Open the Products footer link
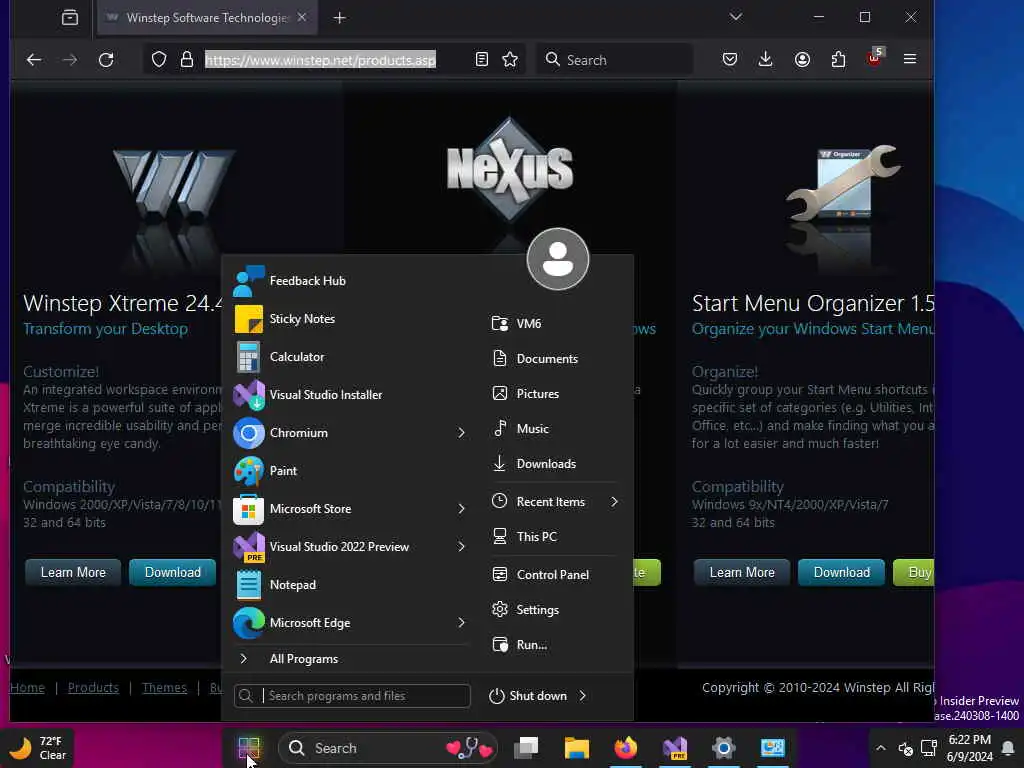The image size is (1024, 768). click(x=93, y=688)
